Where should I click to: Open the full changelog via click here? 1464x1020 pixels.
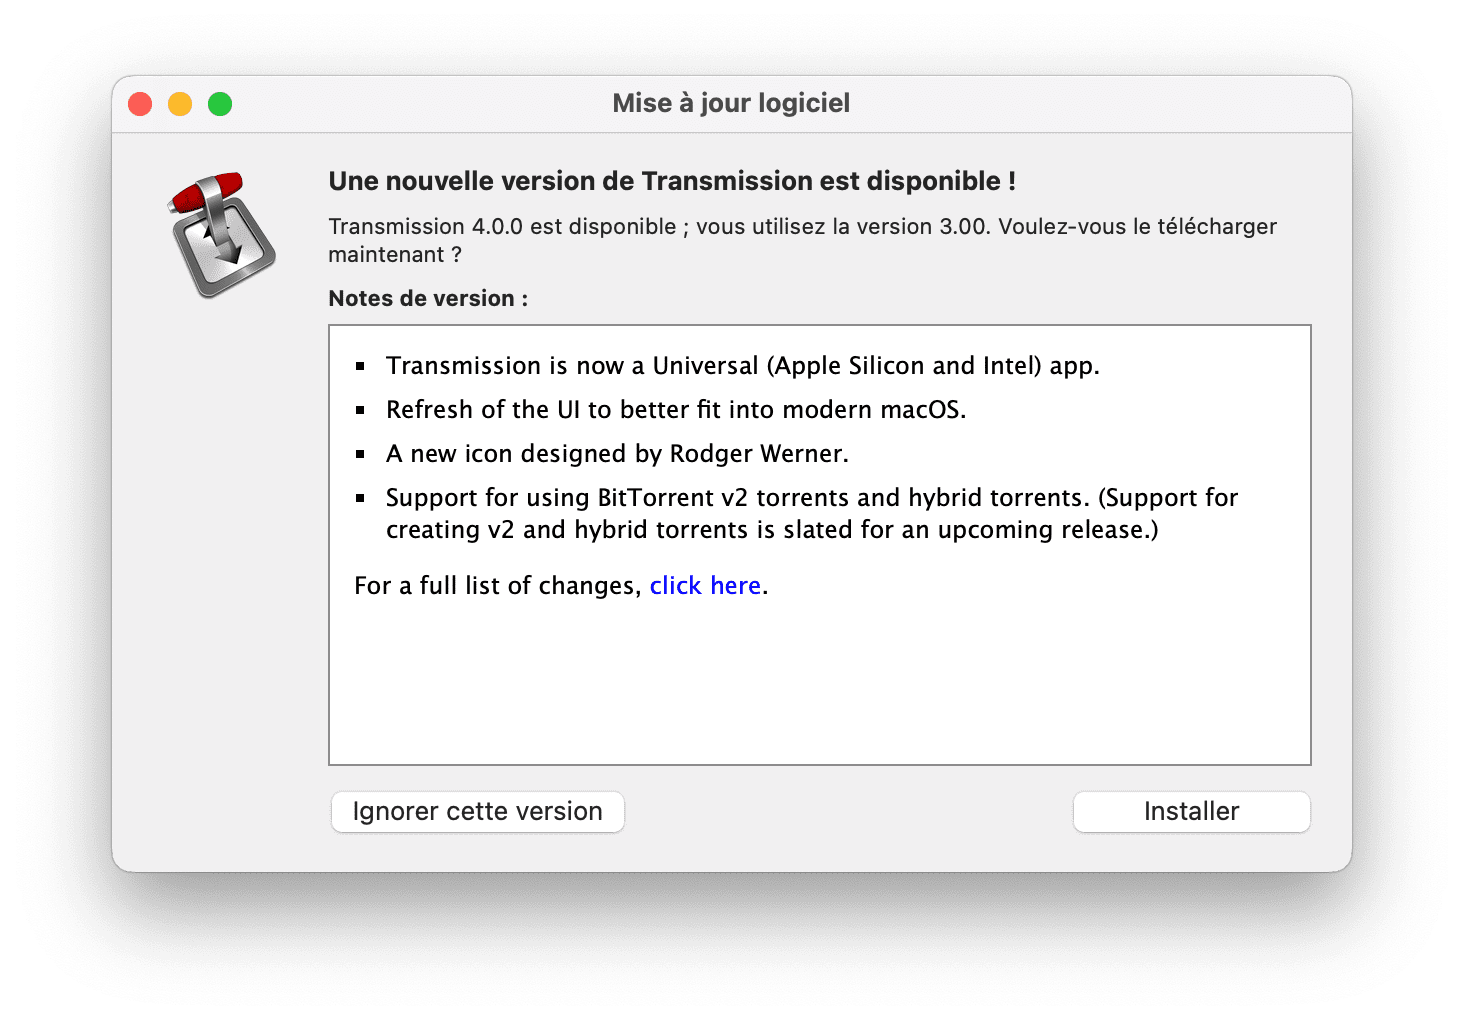[x=705, y=585]
